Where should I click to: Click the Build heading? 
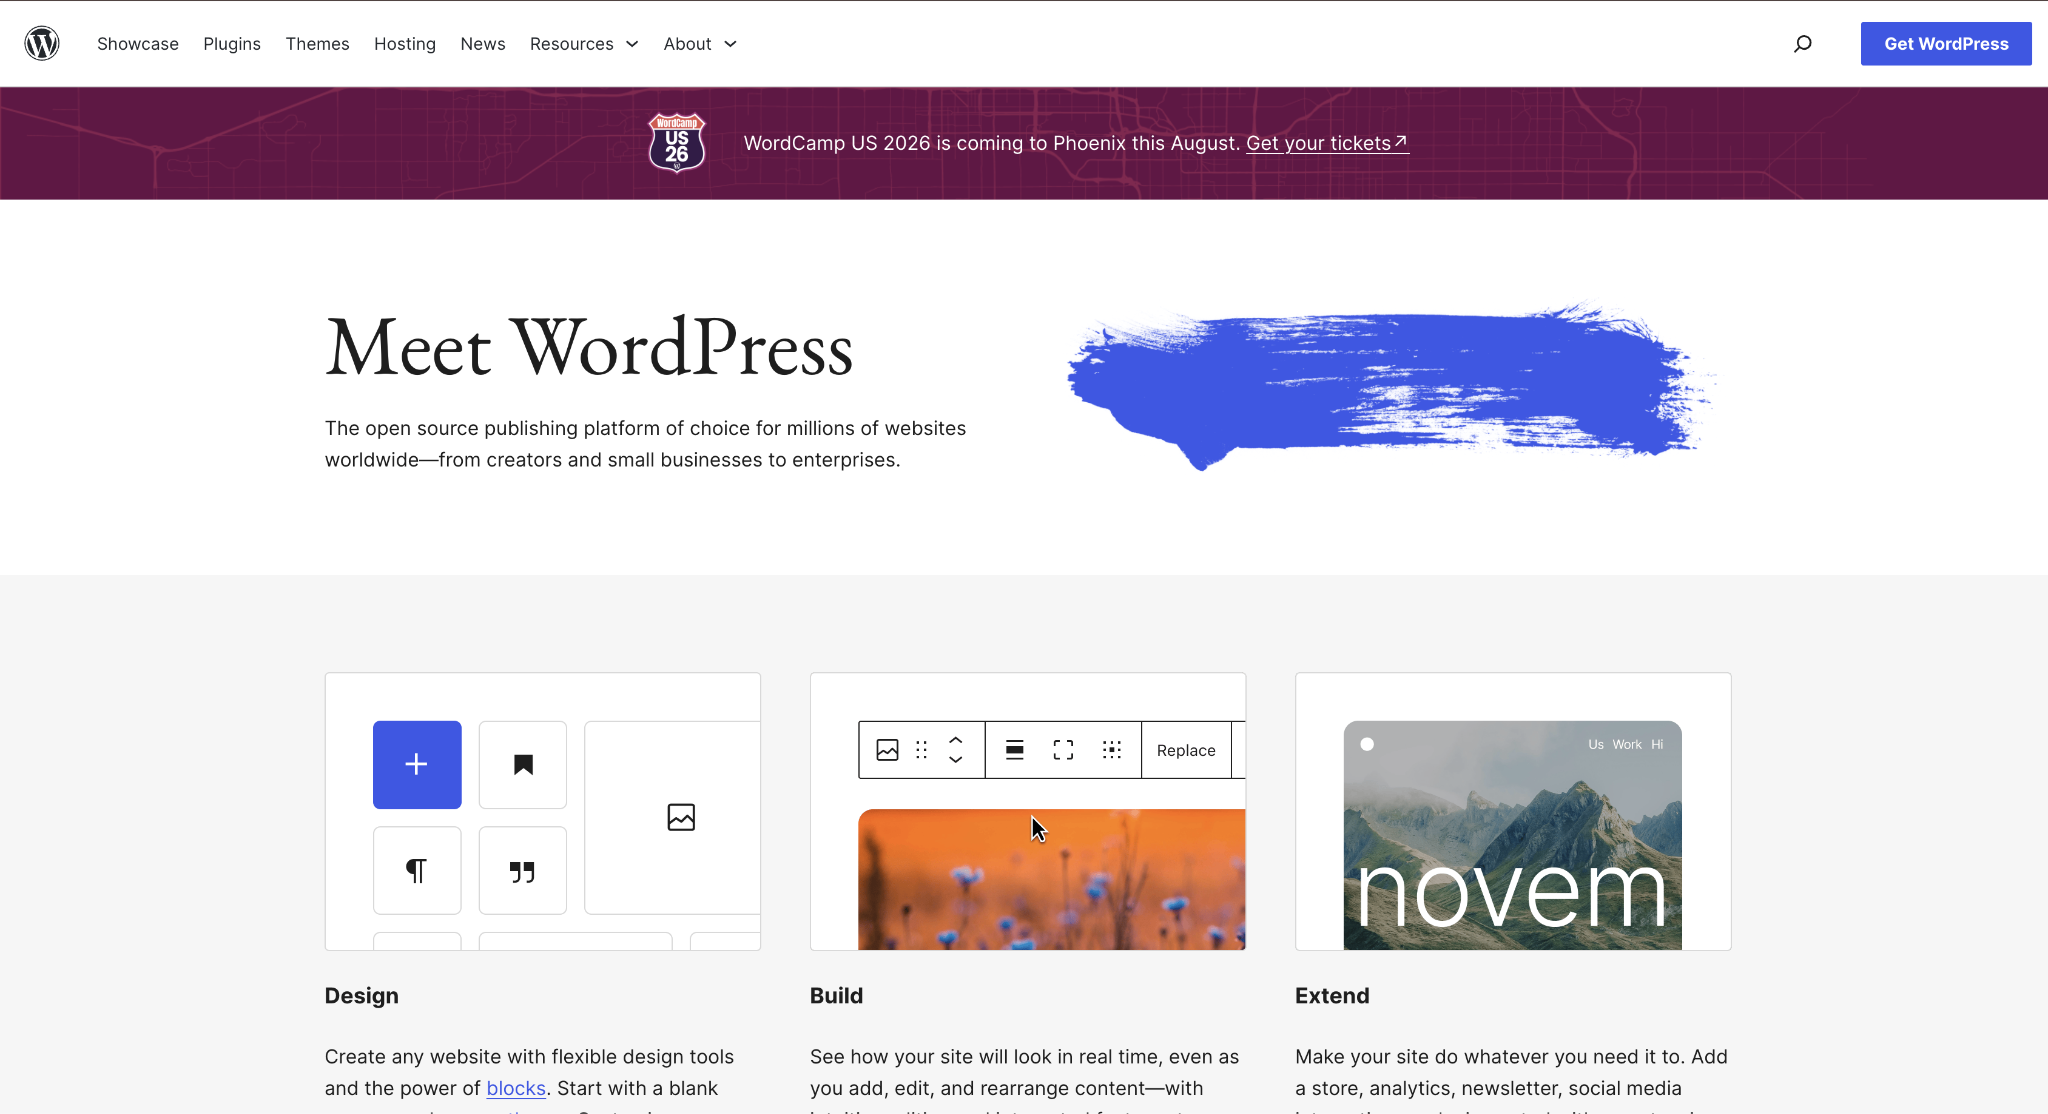(836, 996)
